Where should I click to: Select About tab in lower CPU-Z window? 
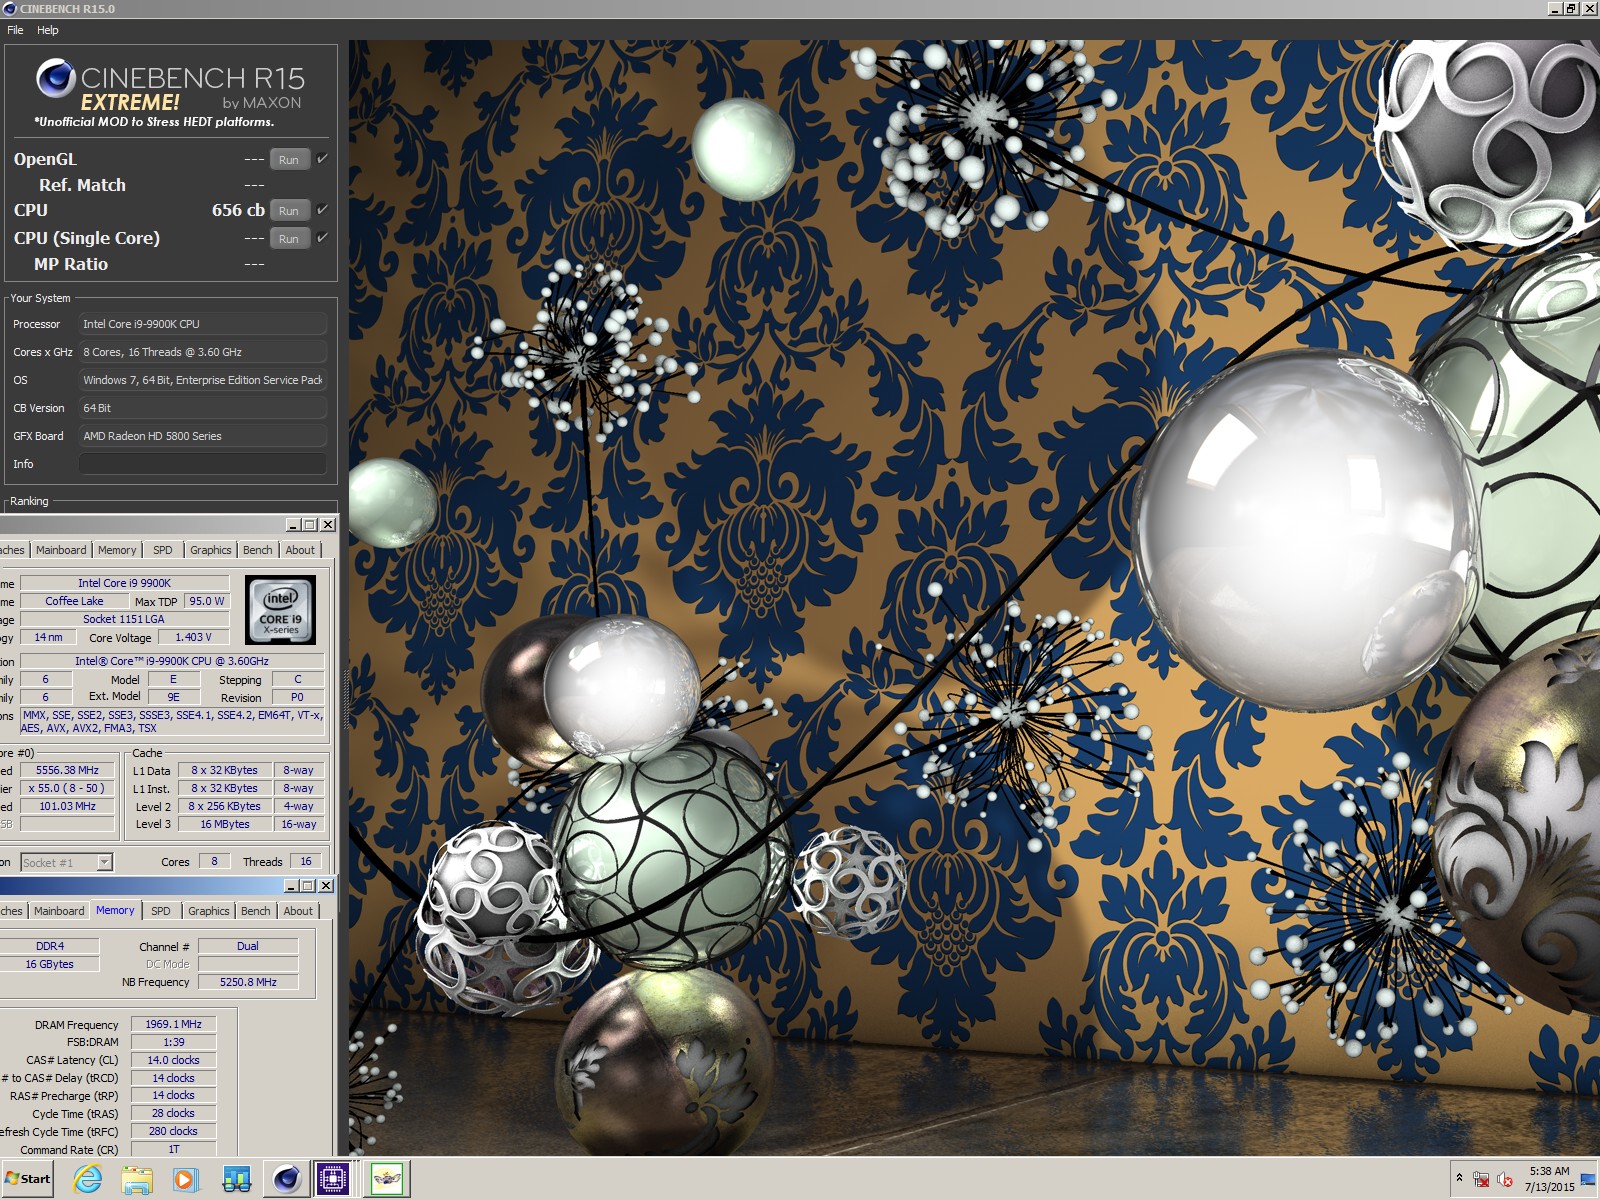click(x=298, y=911)
